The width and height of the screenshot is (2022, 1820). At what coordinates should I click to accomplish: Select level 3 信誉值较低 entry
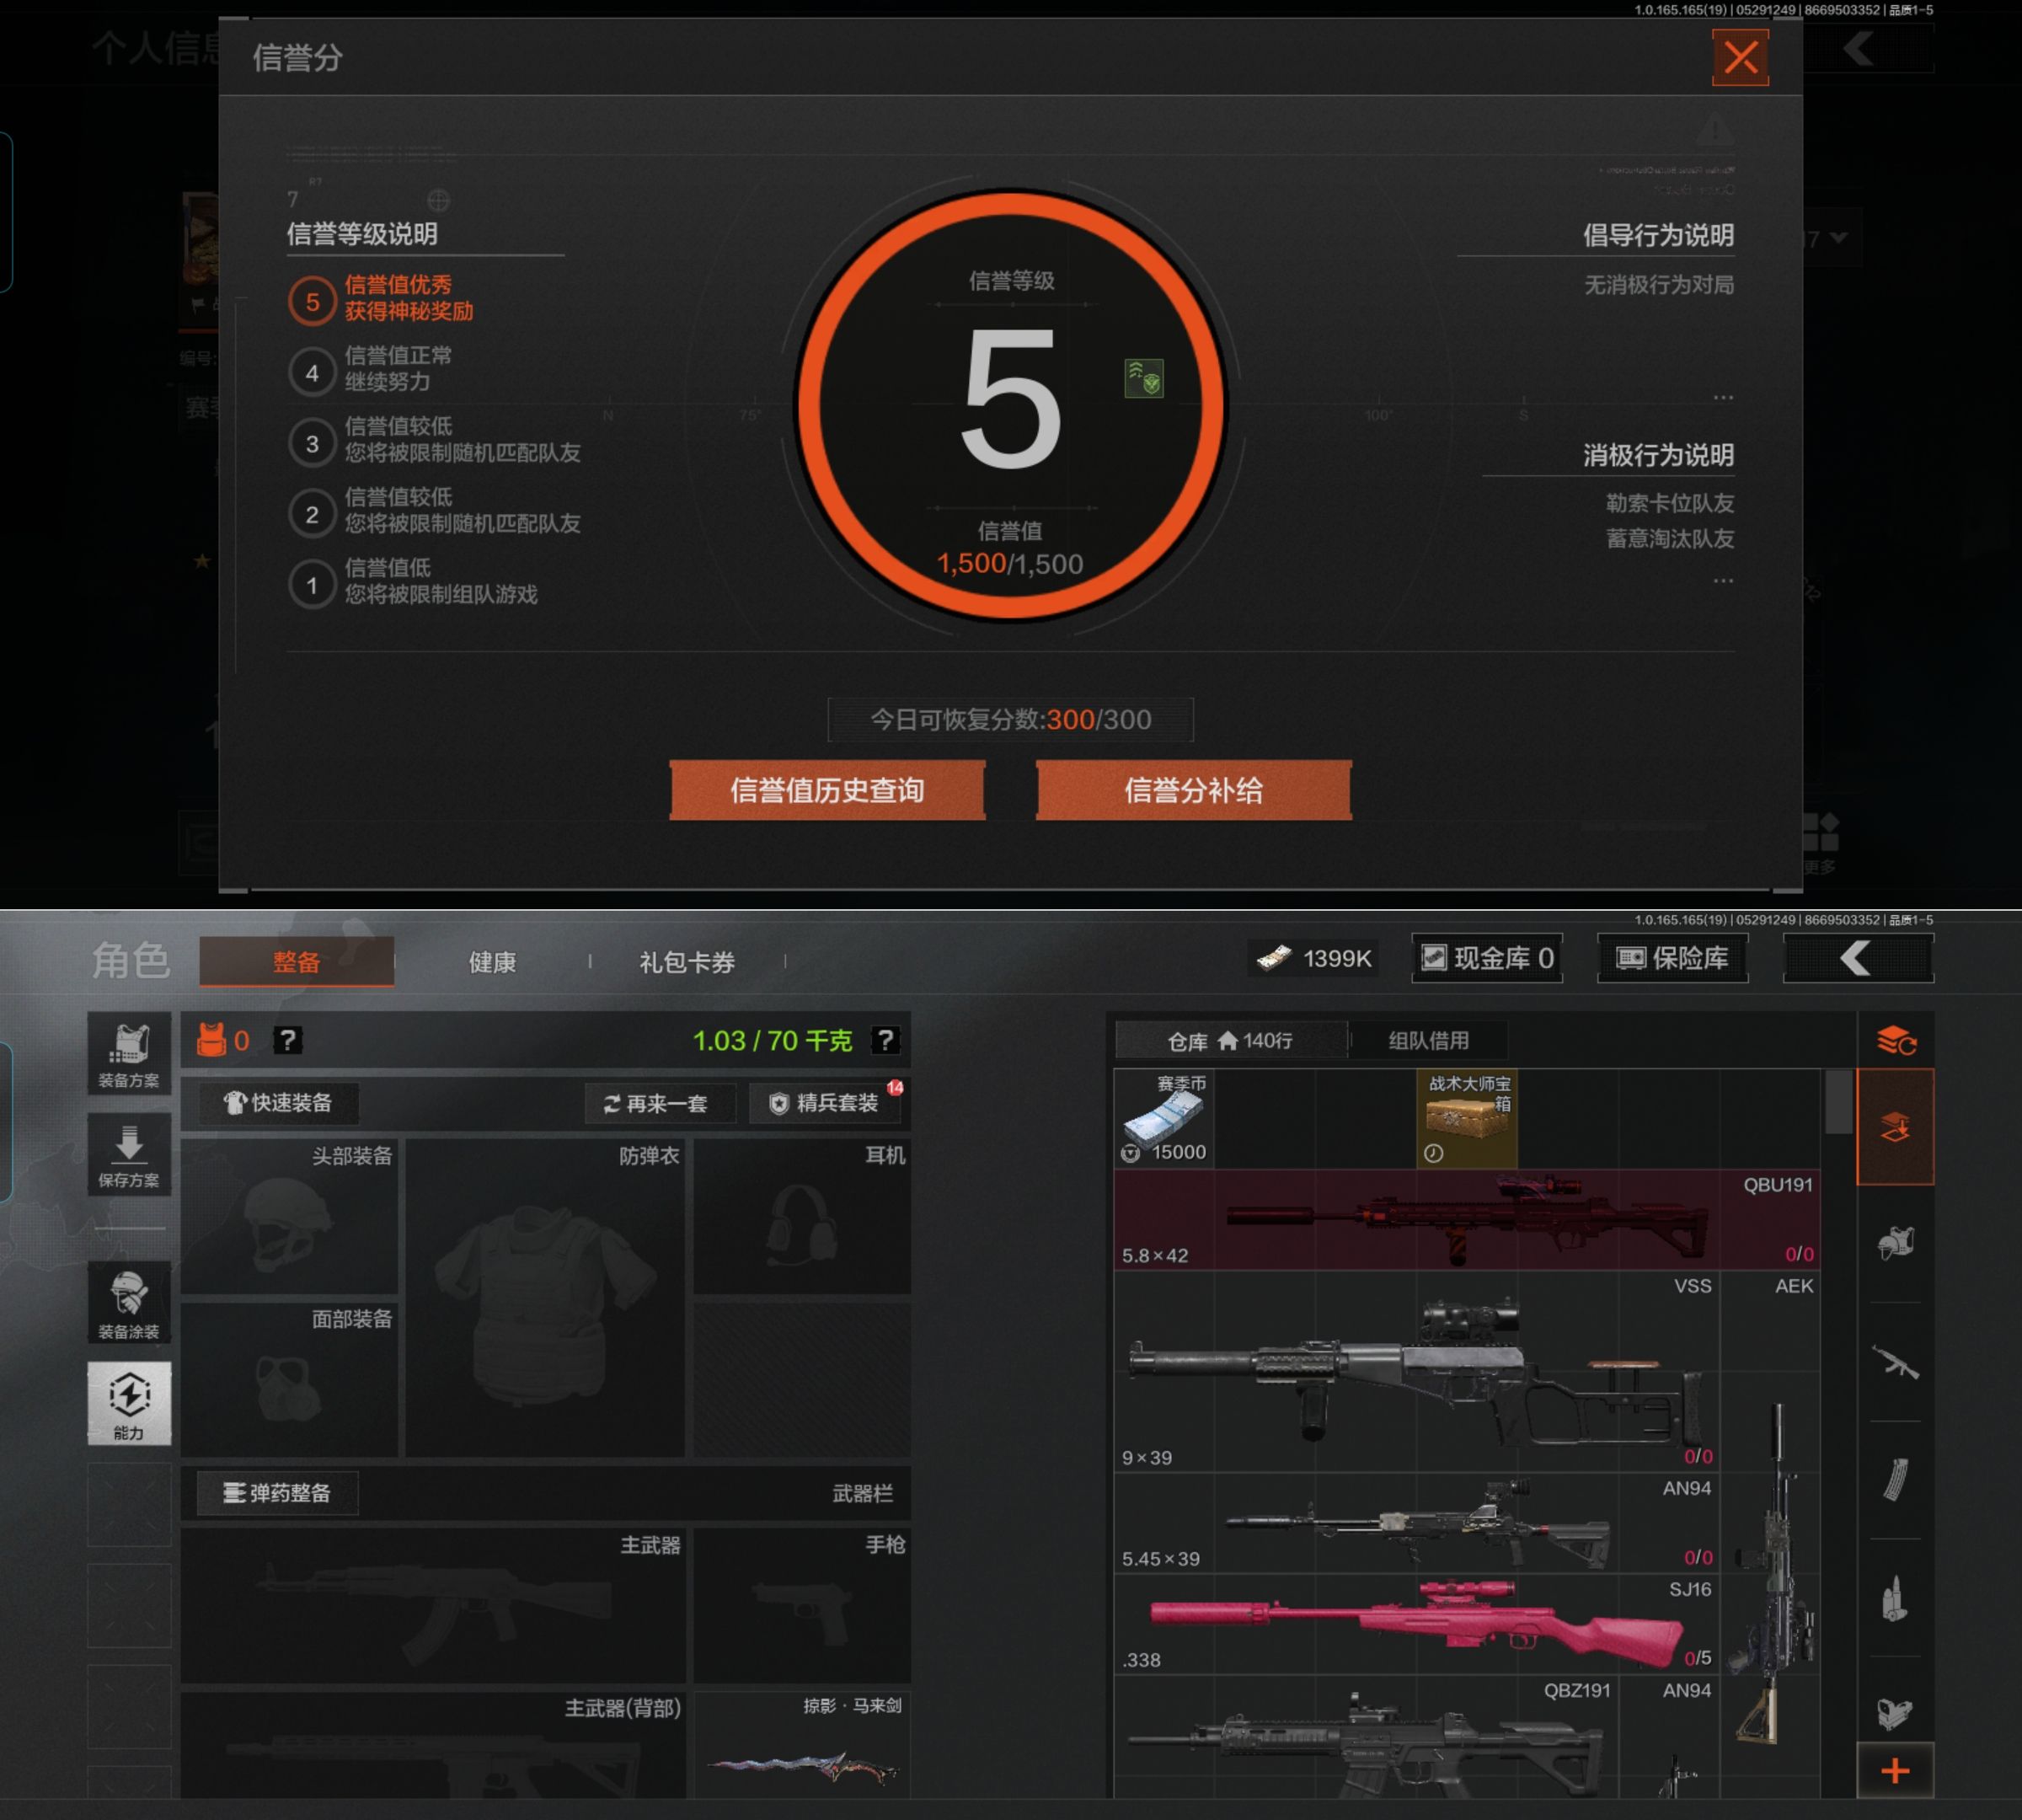[435, 440]
